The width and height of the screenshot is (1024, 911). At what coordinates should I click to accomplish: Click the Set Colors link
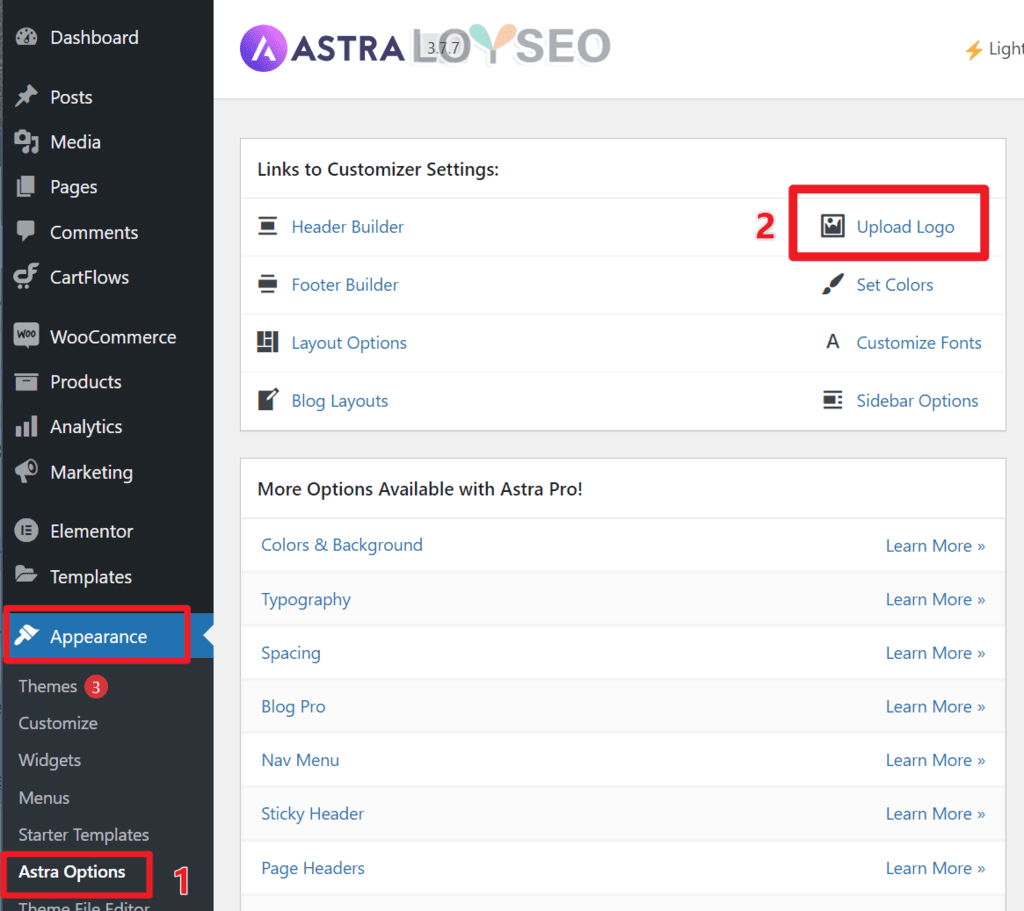click(x=895, y=285)
